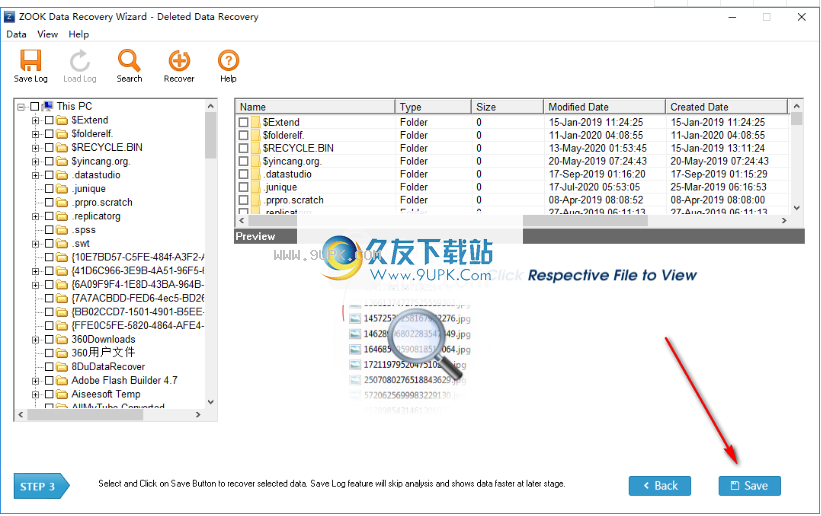Check the 360Downloads tree checkbox
The width and height of the screenshot is (821, 516).
pos(49,339)
